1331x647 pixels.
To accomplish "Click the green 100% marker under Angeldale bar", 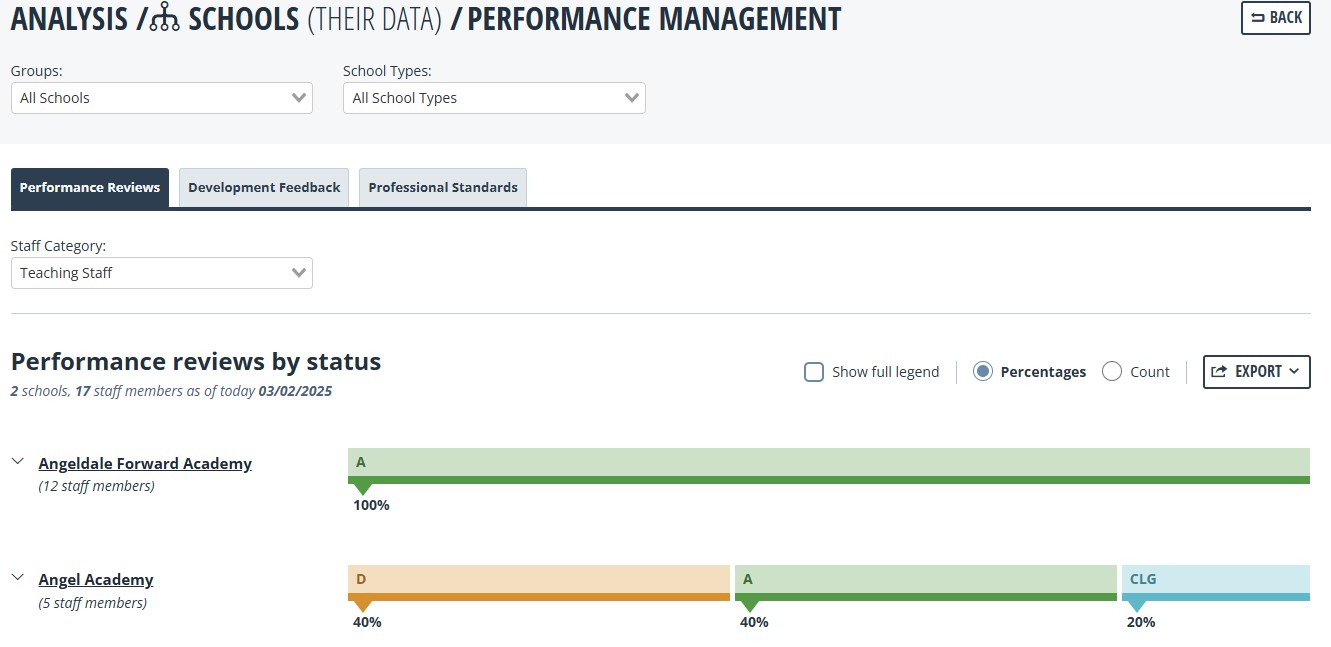I will (363, 489).
